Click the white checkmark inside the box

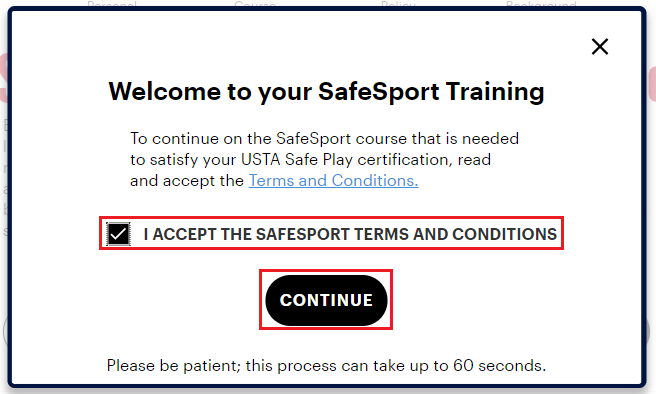coord(118,234)
